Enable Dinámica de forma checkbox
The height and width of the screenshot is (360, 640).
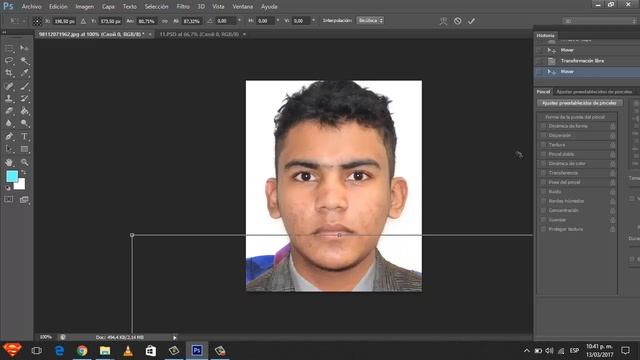(543, 126)
